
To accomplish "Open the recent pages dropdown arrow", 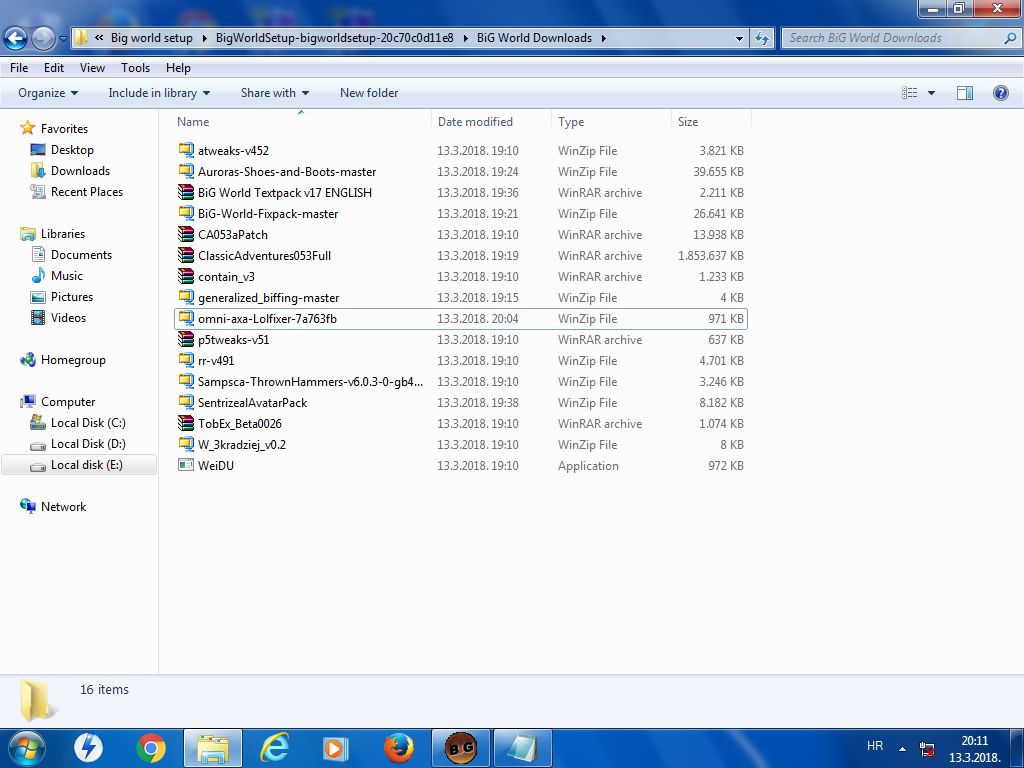I will click(x=63, y=39).
